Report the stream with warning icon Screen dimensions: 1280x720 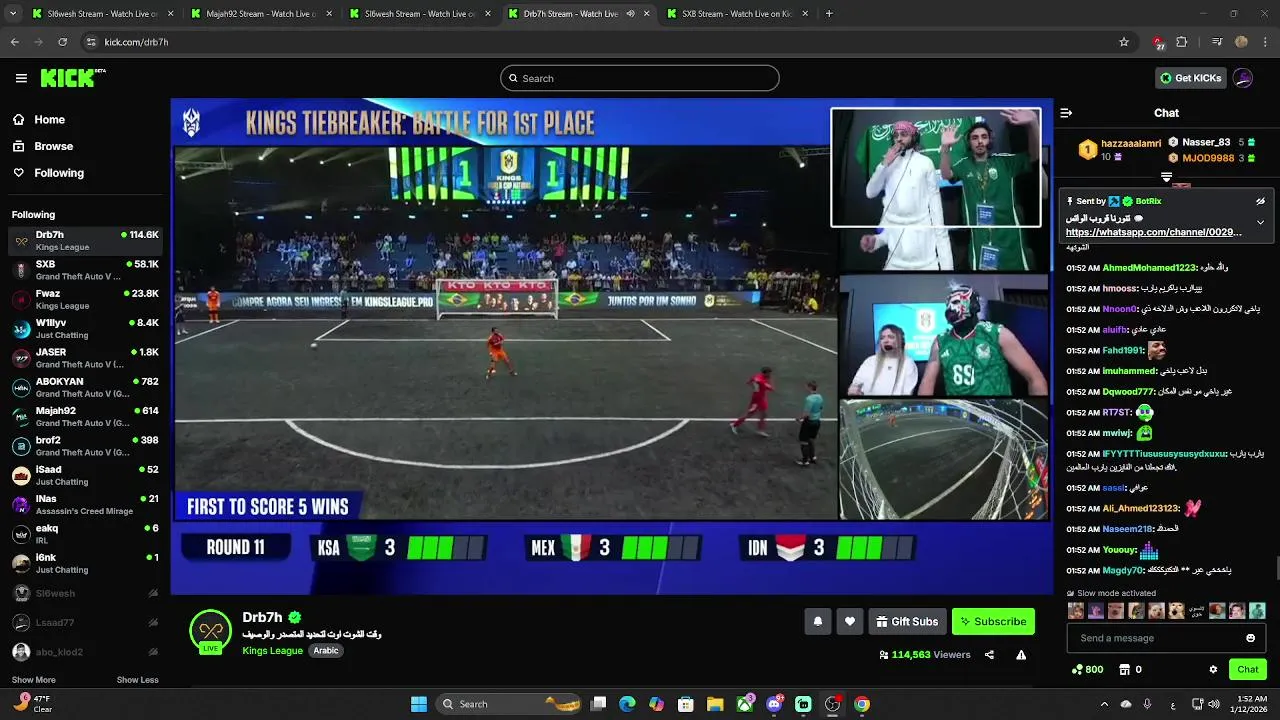[1021, 655]
